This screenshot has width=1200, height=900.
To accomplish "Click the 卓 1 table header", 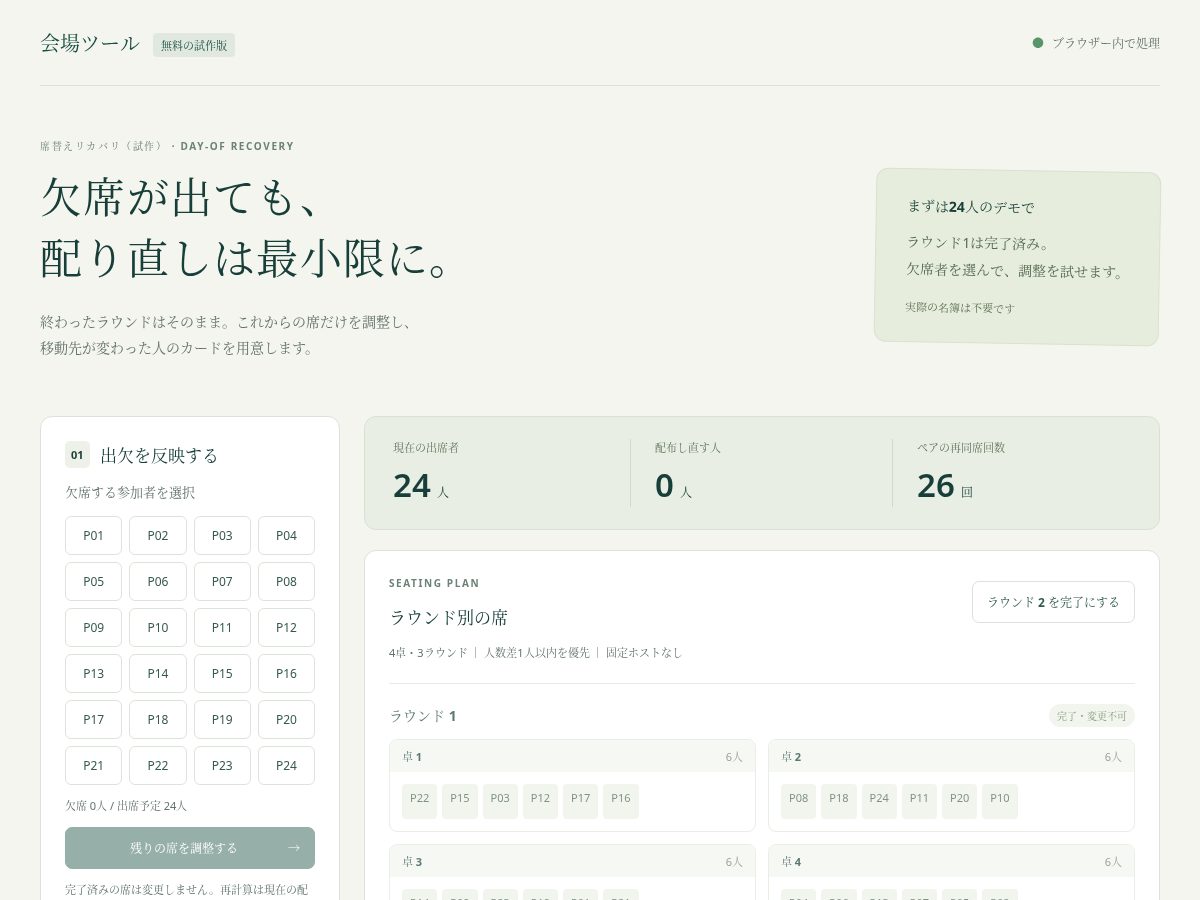I will click(x=572, y=757).
